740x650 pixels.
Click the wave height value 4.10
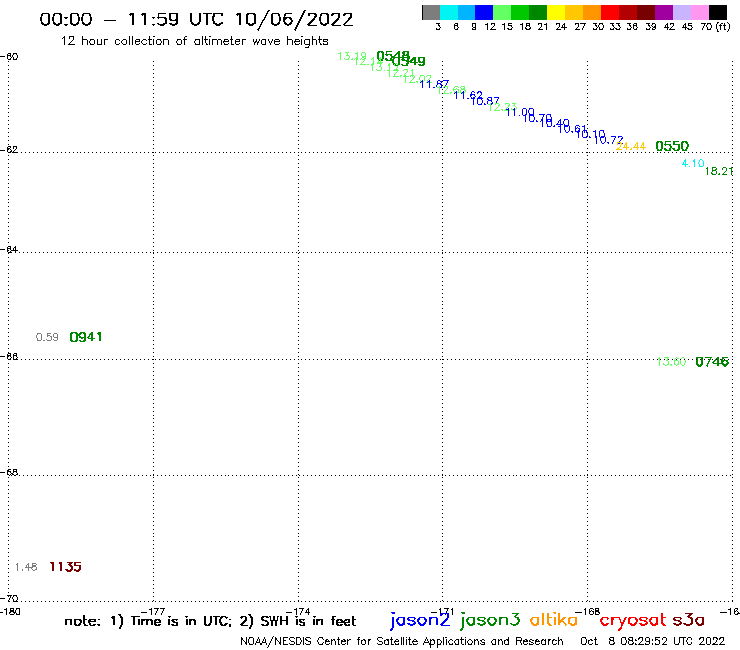coord(693,163)
